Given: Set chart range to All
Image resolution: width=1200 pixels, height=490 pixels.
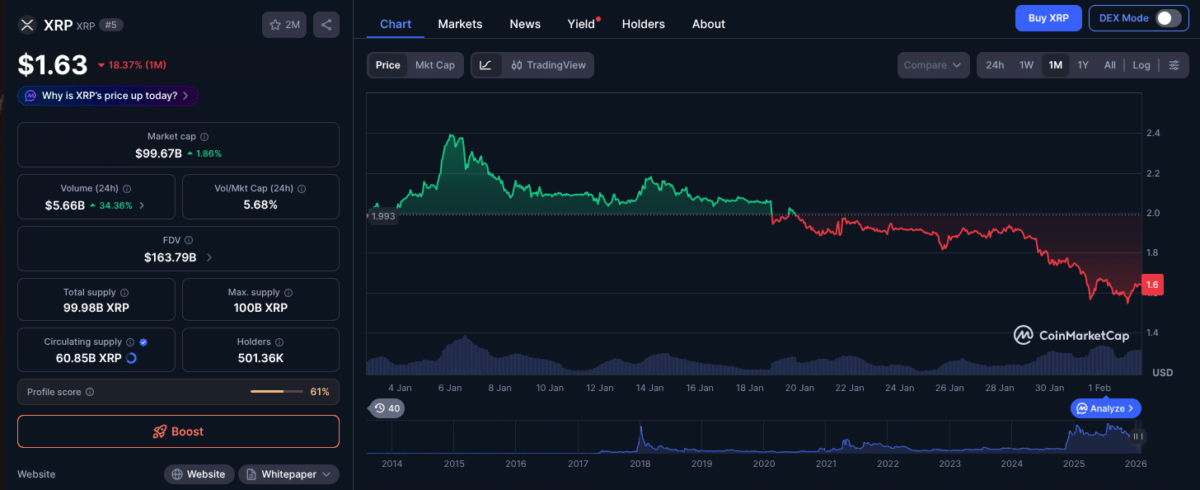Looking at the screenshot, I should point(1110,65).
